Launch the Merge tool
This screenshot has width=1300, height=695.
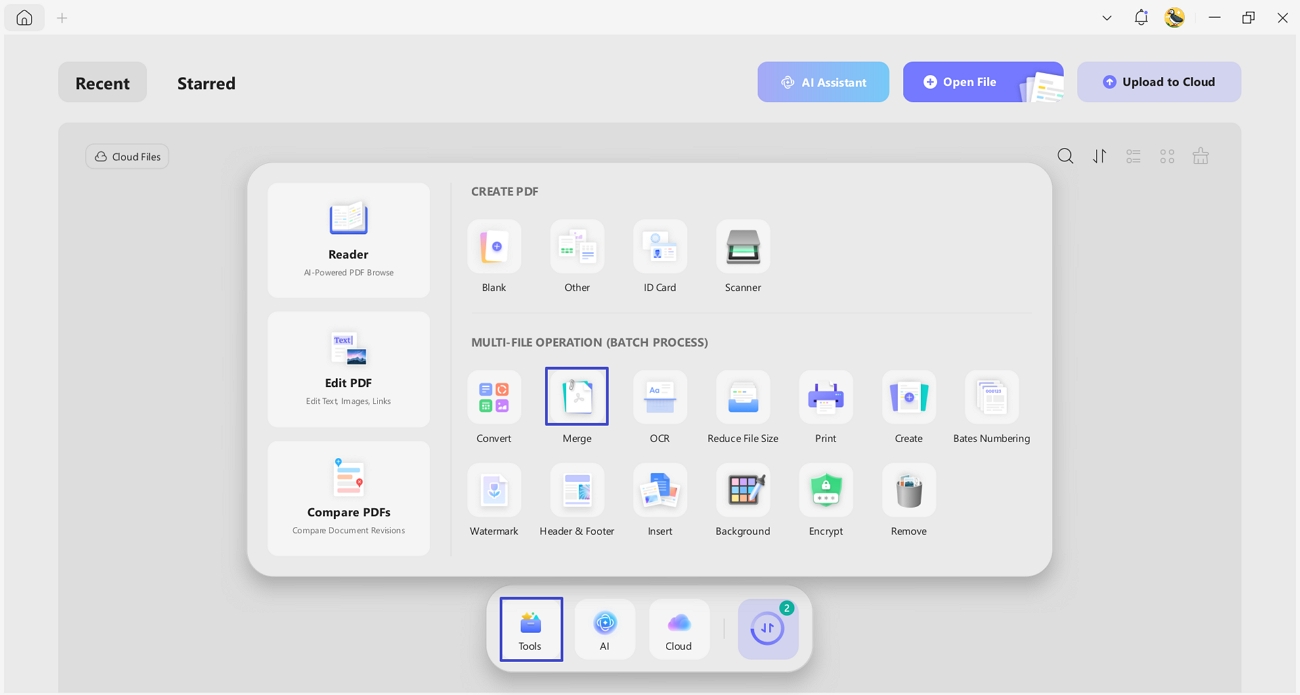pyautogui.click(x=577, y=408)
